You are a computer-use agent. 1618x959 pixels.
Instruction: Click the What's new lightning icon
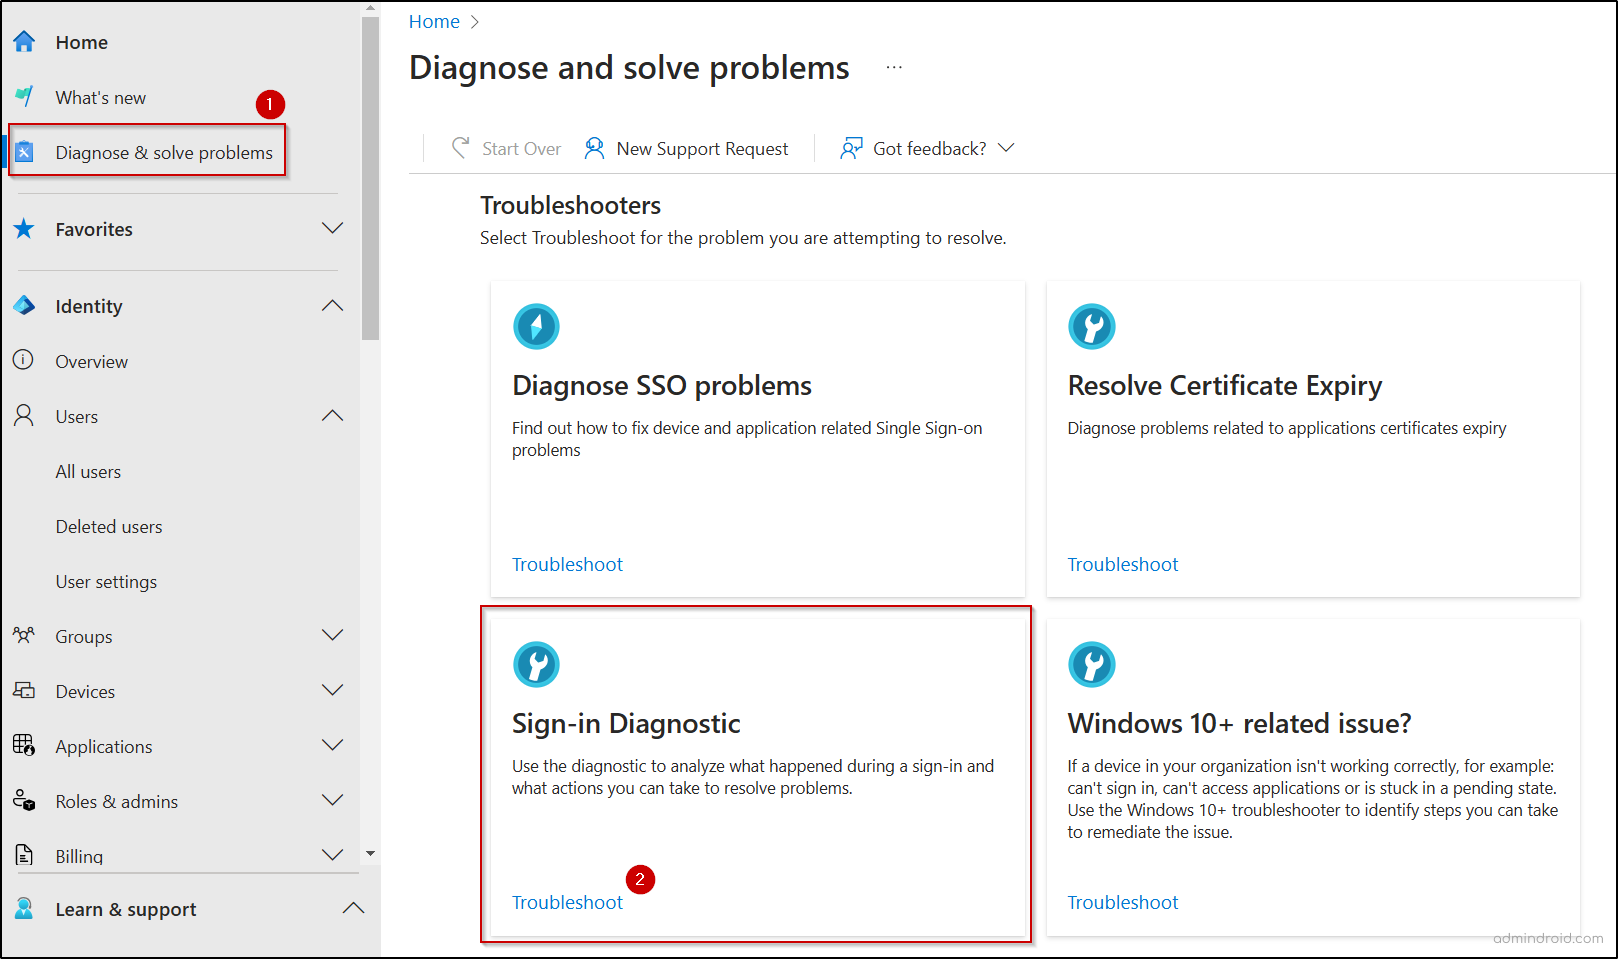tap(24, 96)
